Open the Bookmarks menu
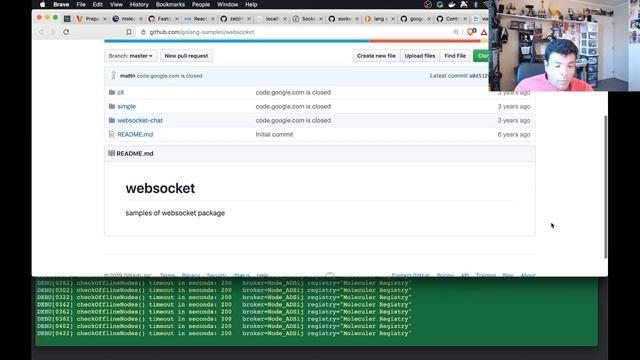This screenshot has height=360, width=640. coord(170,4)
